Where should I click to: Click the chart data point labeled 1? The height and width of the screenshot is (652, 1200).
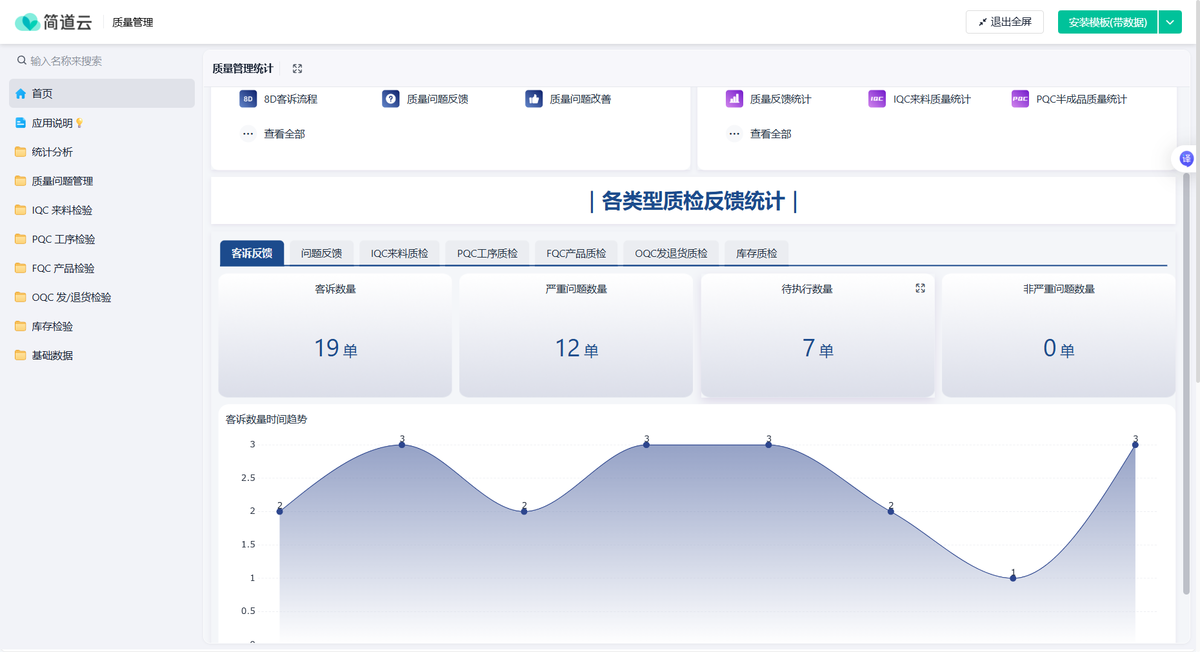[x=1013, y=578]
